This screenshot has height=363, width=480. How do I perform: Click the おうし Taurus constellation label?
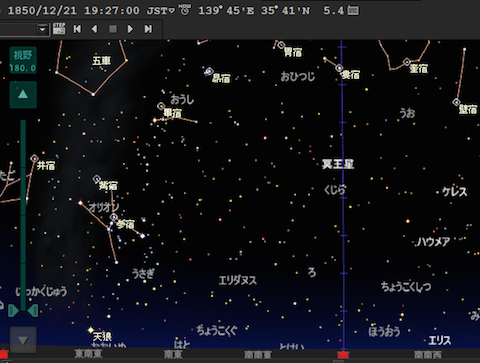(x=182, y=99)
